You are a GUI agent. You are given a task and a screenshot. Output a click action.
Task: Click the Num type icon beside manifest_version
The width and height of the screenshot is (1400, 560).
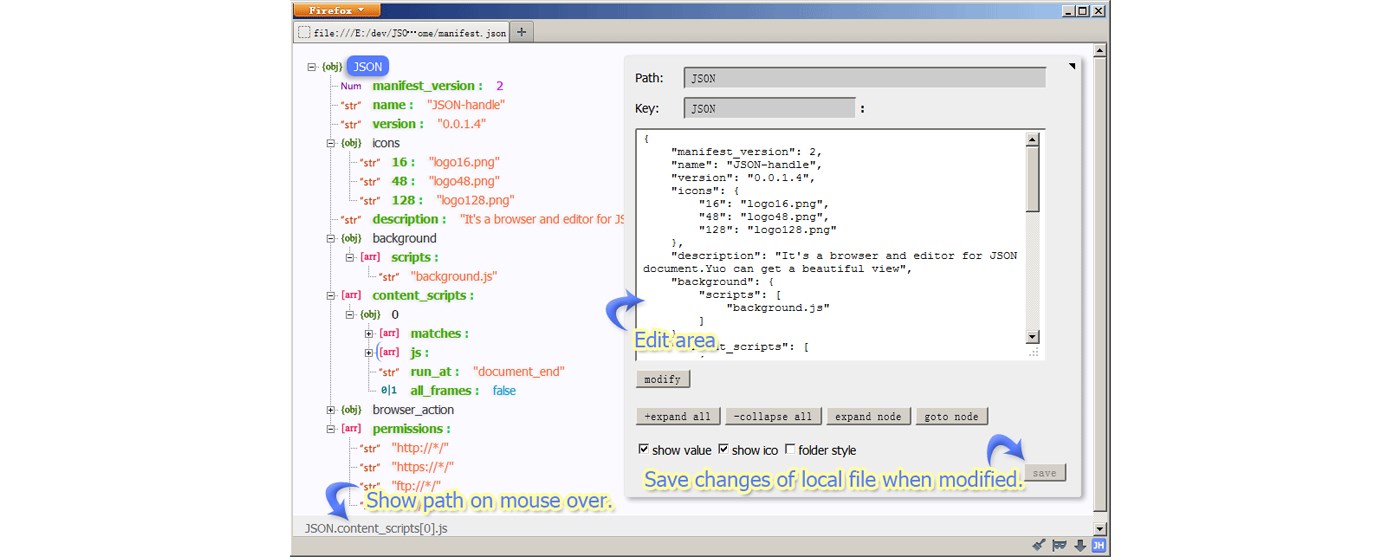tap(350, 86)
